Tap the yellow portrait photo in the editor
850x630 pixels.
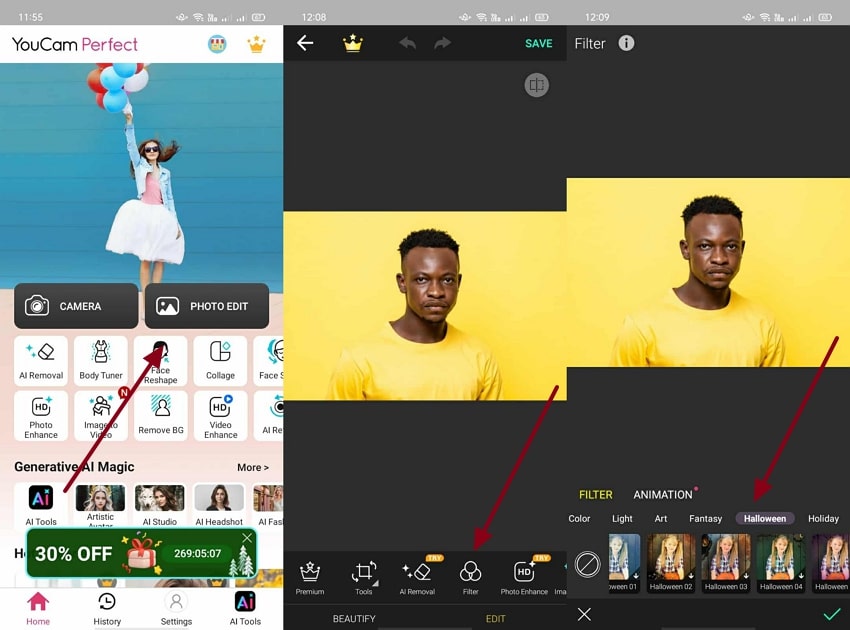pyautogui.click(x=425, y=306)
